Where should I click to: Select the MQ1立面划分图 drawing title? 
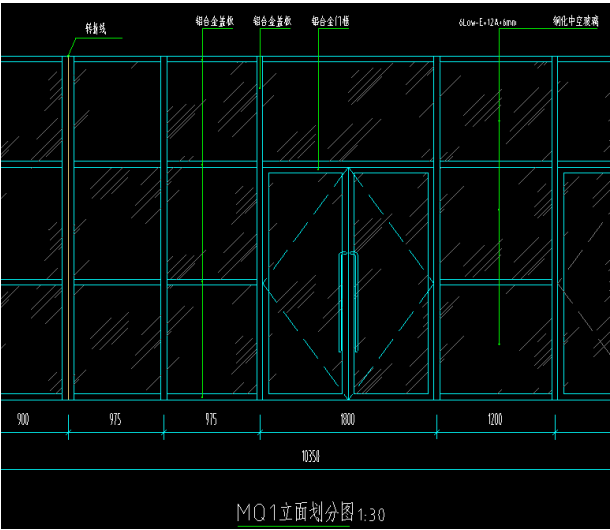pos(294,513)
